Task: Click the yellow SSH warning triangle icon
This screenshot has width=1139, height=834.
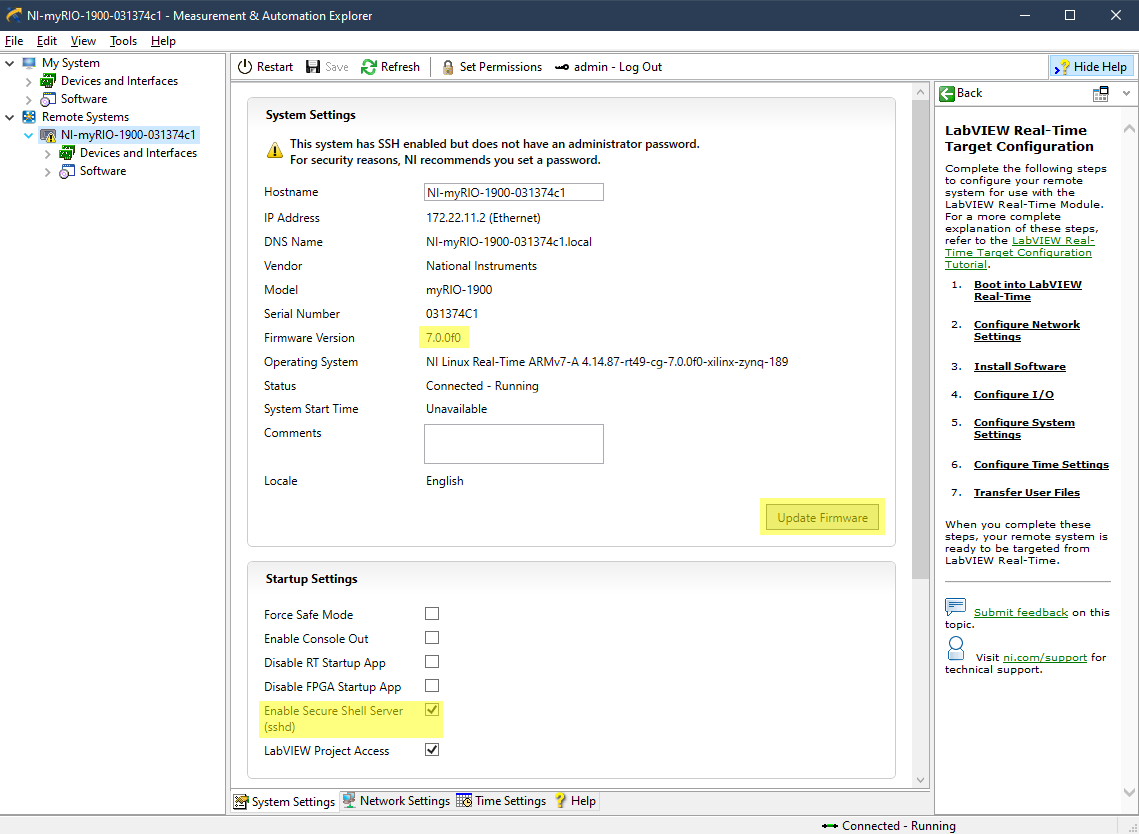Action: tap(275, 150)
